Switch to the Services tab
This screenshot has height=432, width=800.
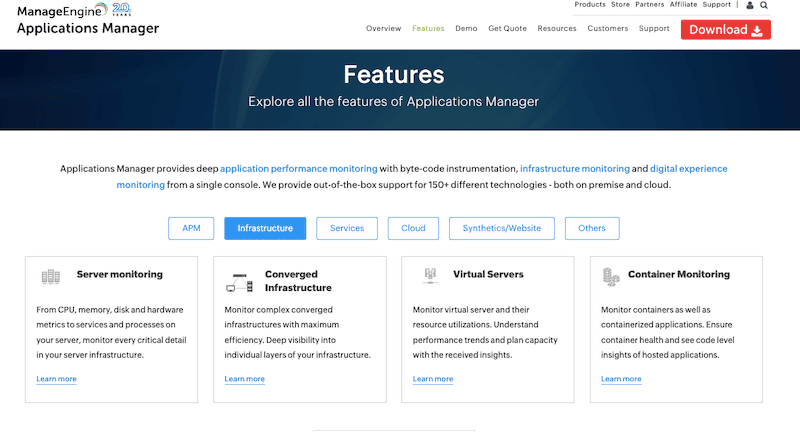click(347, 228)
